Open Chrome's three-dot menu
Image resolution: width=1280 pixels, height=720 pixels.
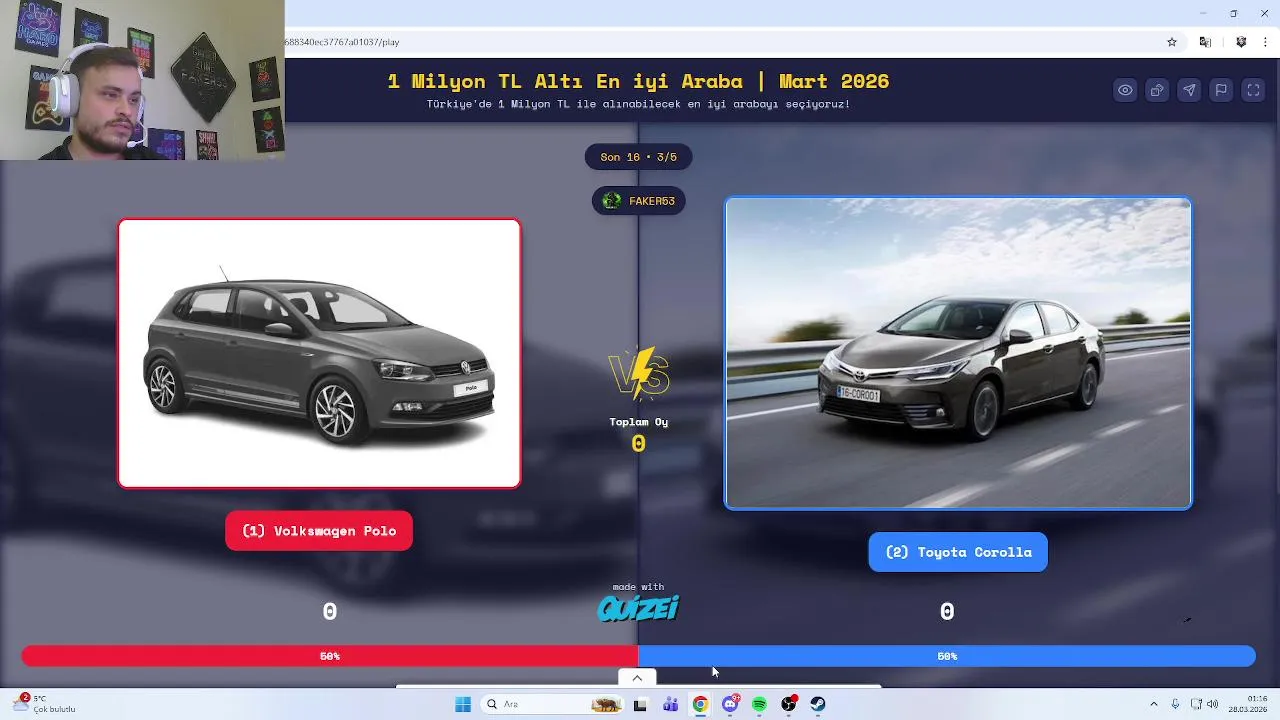(1266, 42)
